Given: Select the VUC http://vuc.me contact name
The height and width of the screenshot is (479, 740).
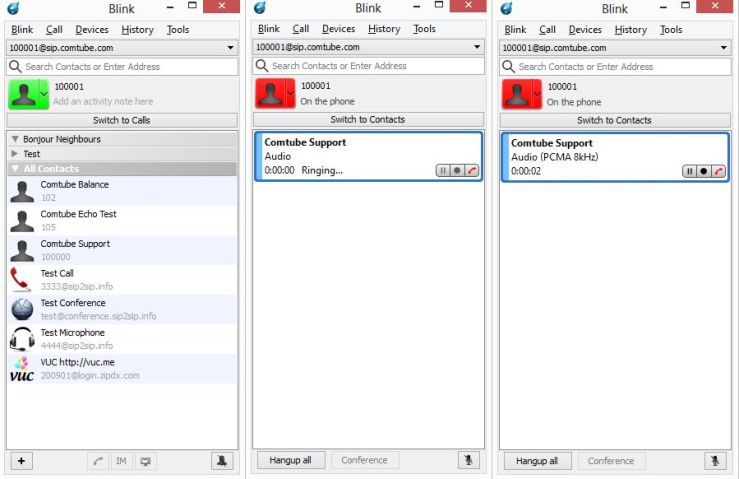Looking at the screenshot, I should pyautogui.click(x=77, y=362).
